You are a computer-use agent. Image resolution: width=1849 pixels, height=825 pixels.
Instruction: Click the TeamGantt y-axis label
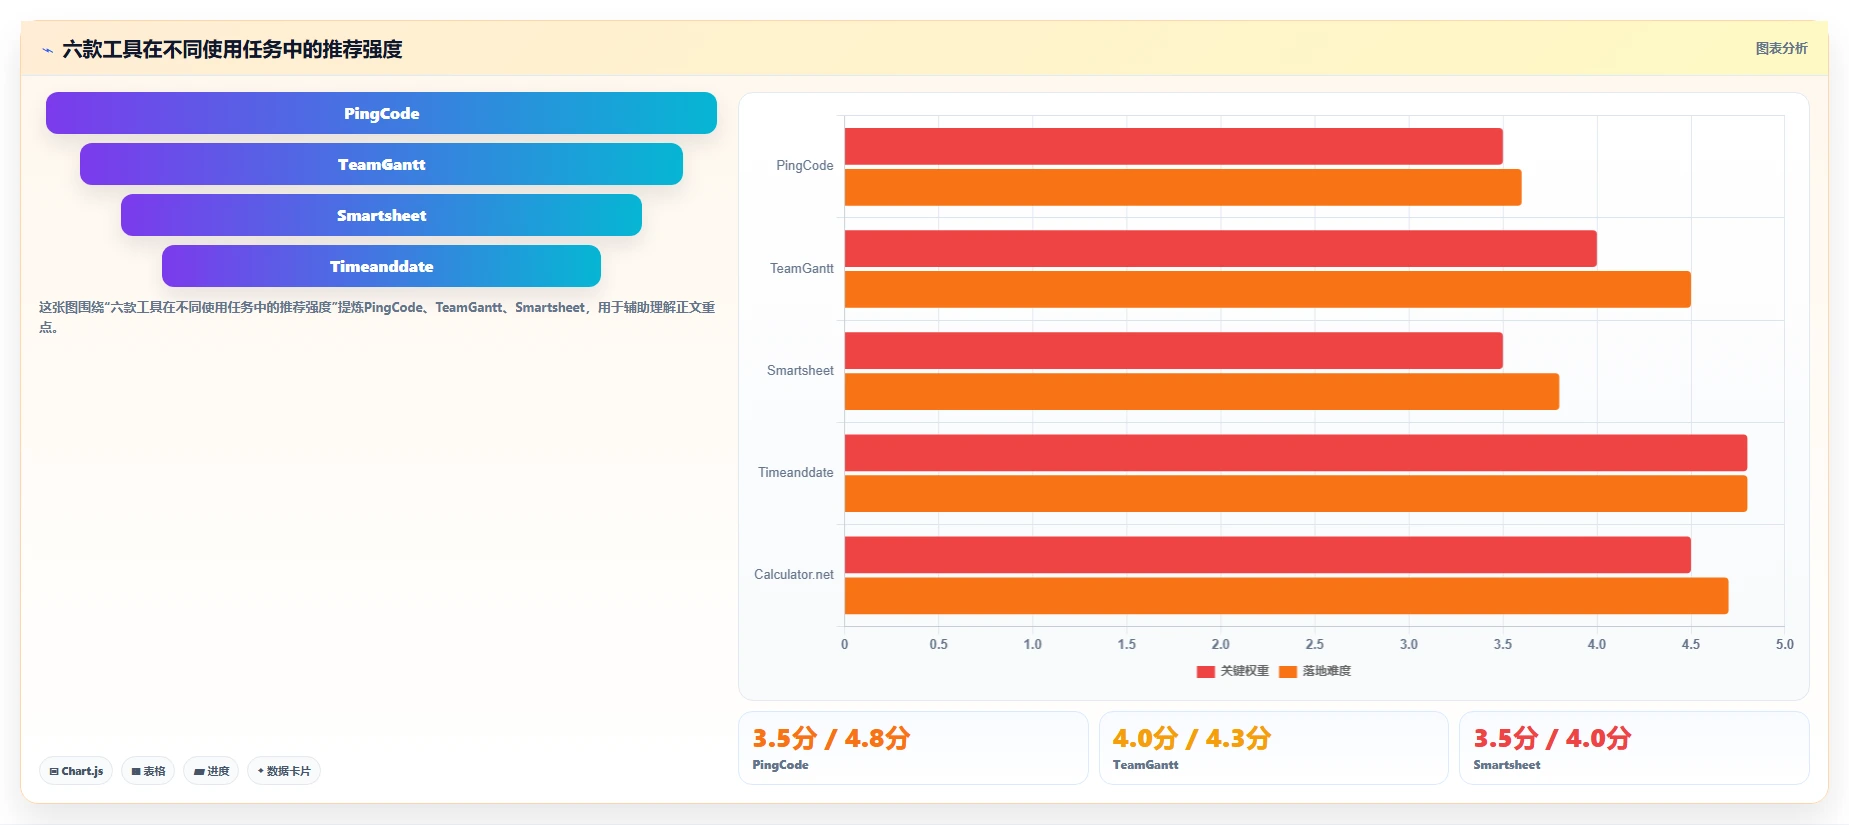[x=801, y=268]
